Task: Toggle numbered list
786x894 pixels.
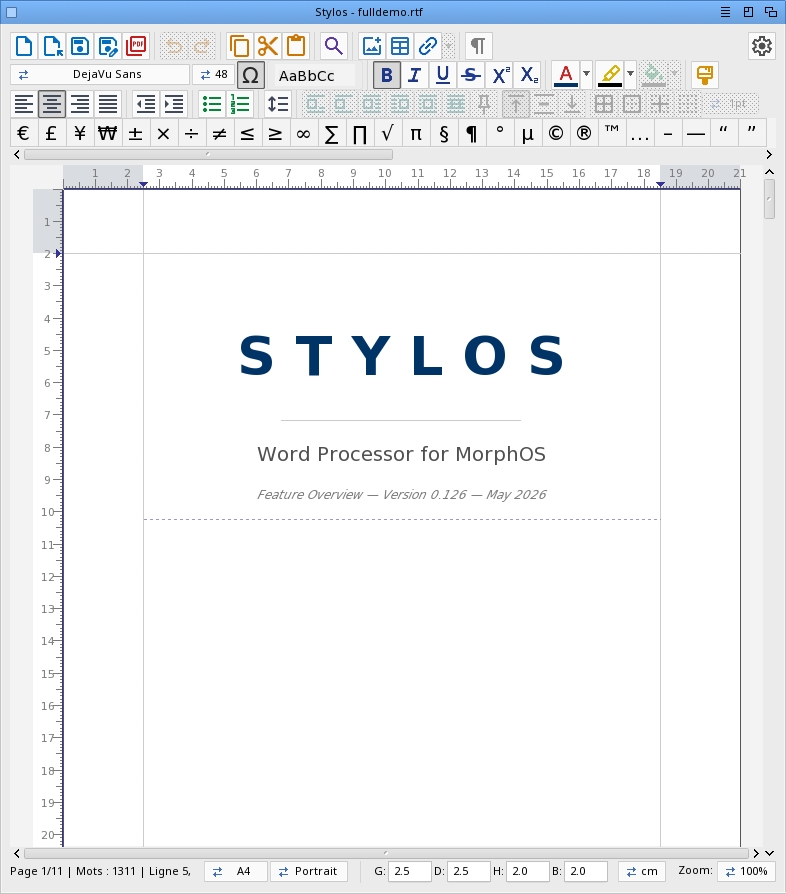Action: click(x=240, y=104)
